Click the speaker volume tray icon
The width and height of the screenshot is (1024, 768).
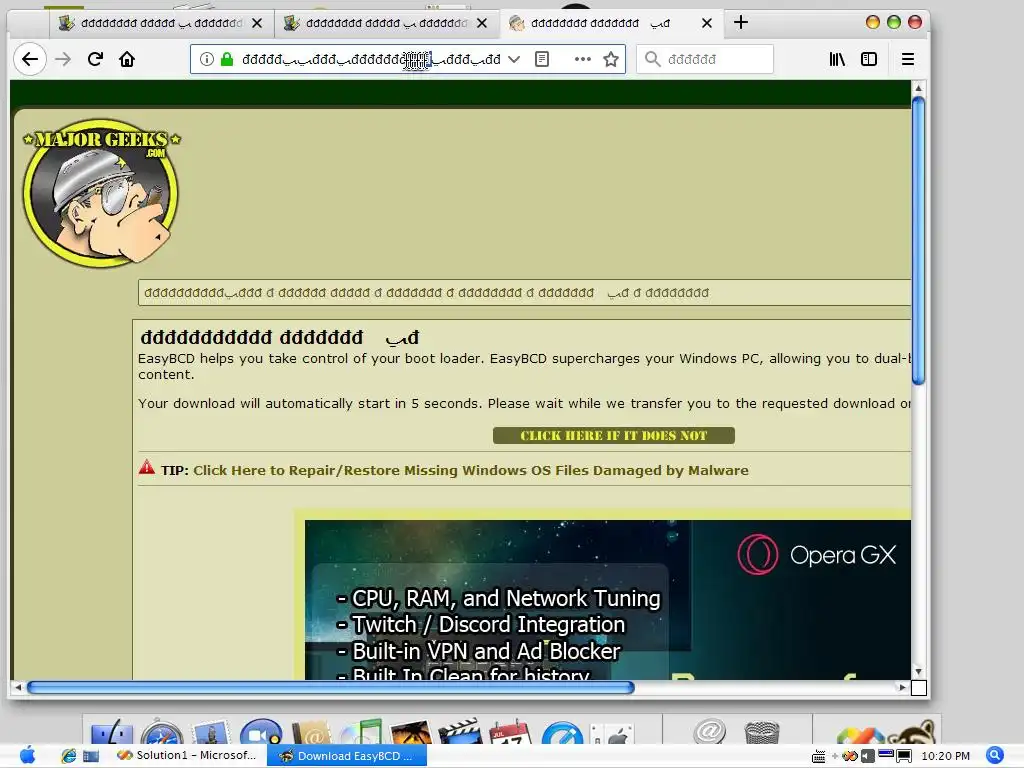pyautogui.click(x=867, y=756)
